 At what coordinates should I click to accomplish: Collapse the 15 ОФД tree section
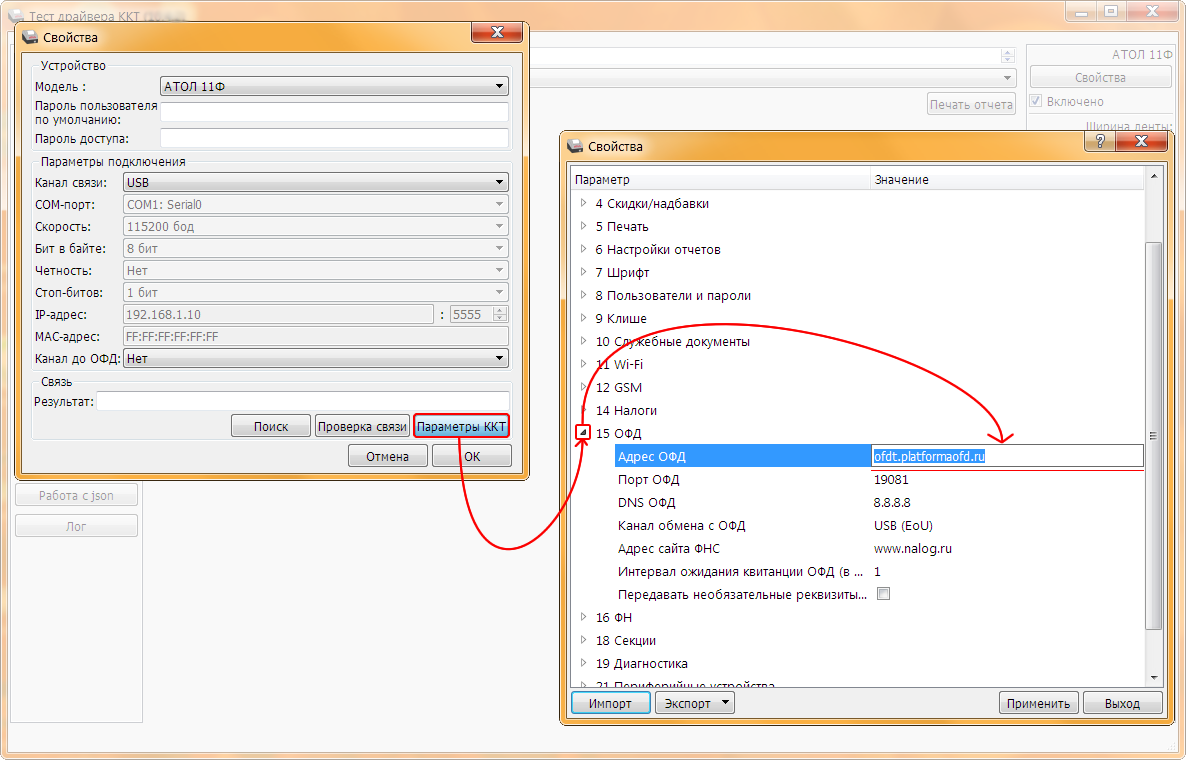pyautogui.click(x=584, y=433)
